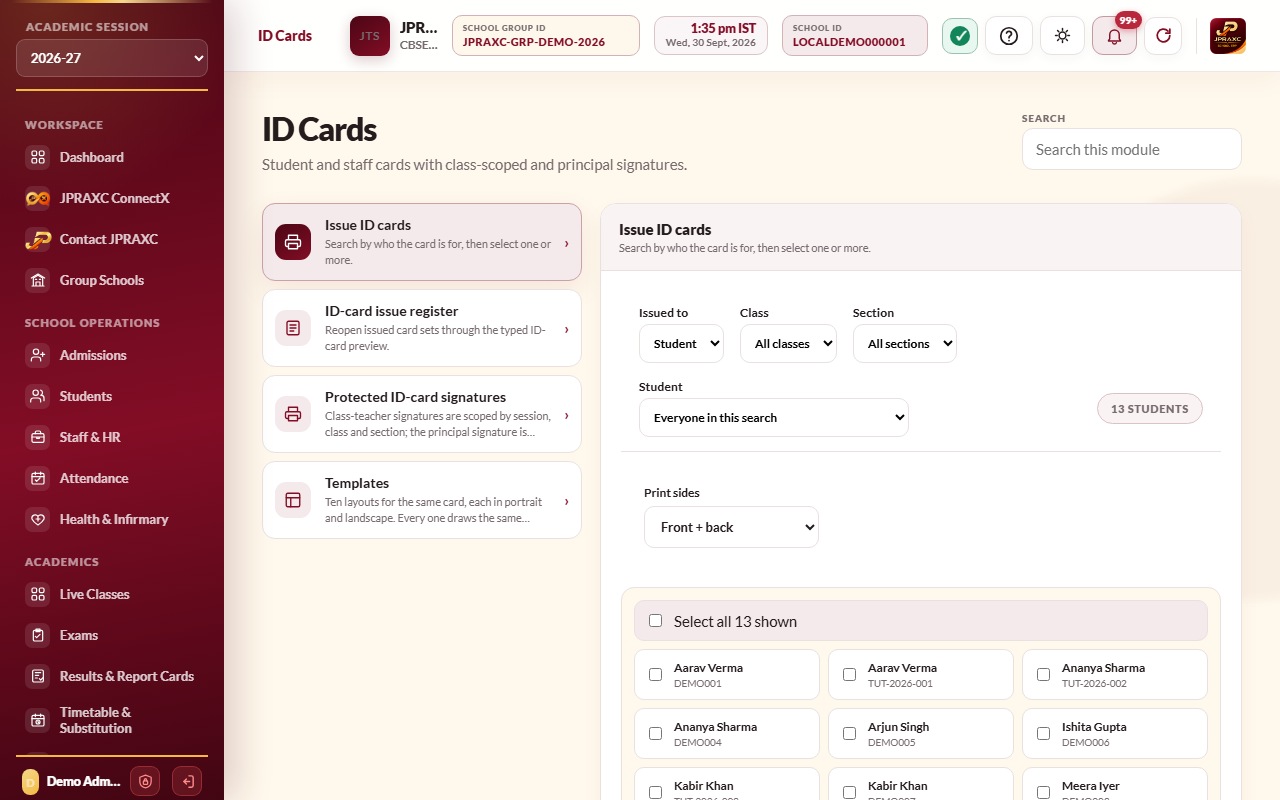Select Ananya Sharma TUT-2026-002 checkbox

[1044, 675]
